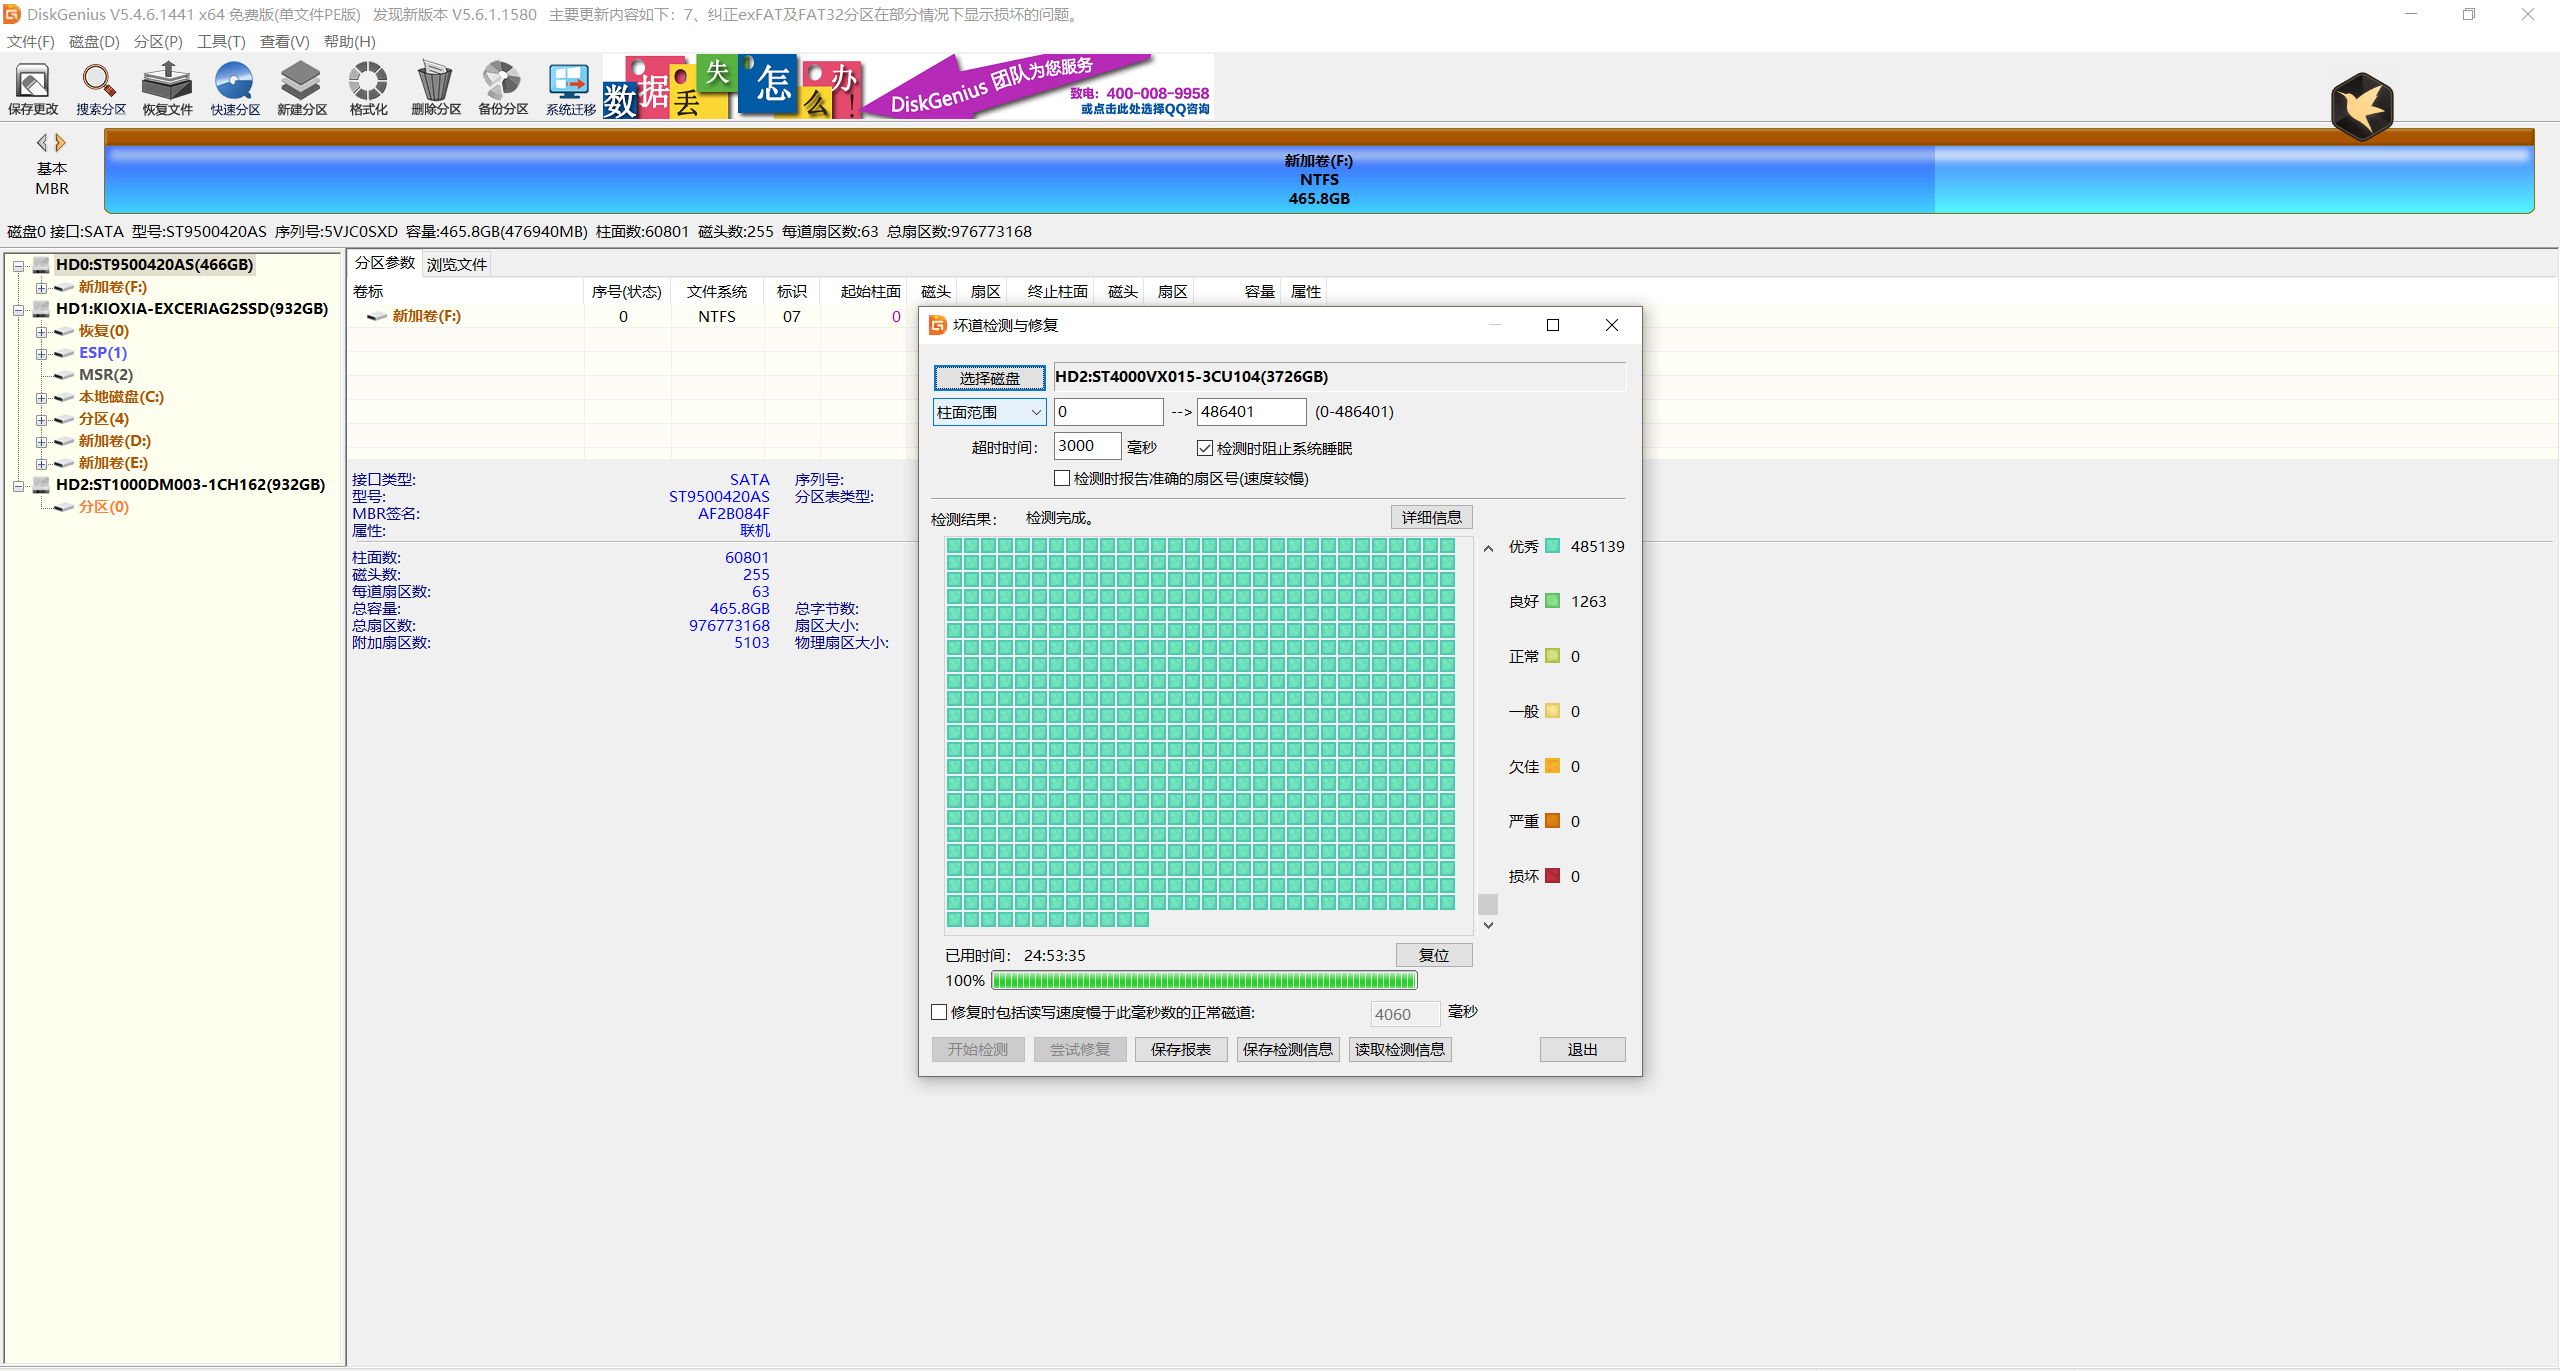Click the 保存报表 button

point(1180,1049)
